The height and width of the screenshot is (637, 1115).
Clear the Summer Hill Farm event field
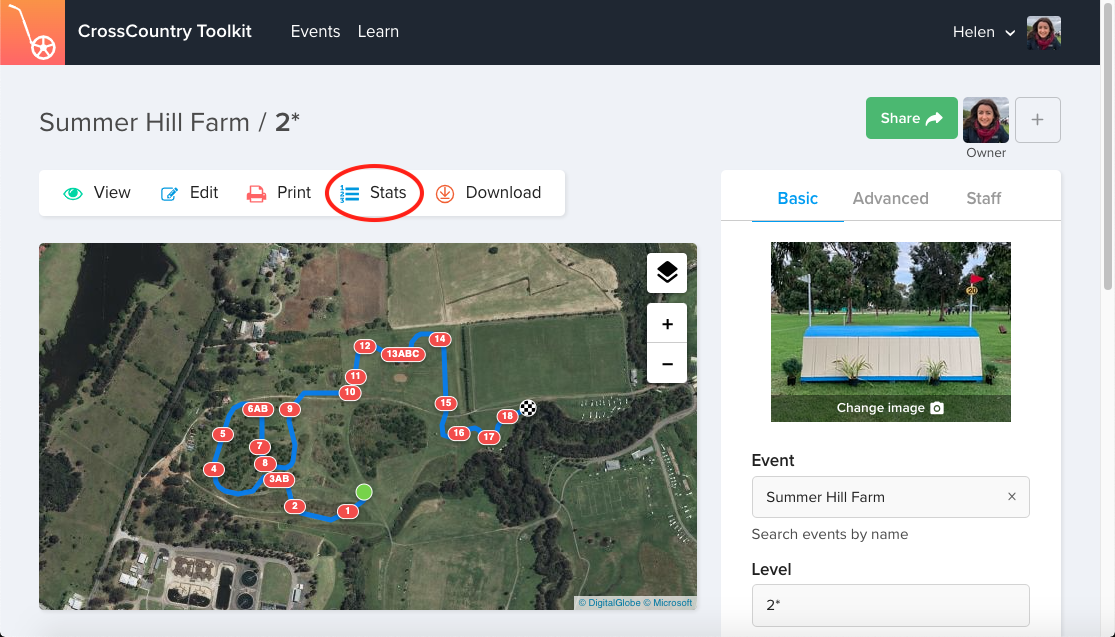pyautogui.click(x=1011, y=497)
